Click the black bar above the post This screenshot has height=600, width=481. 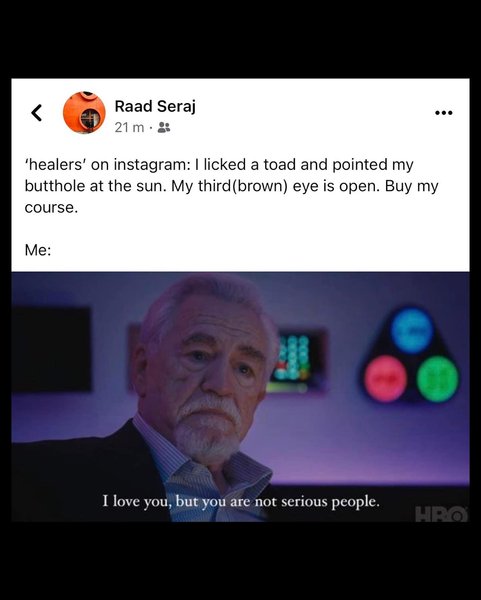click(240, 39)
